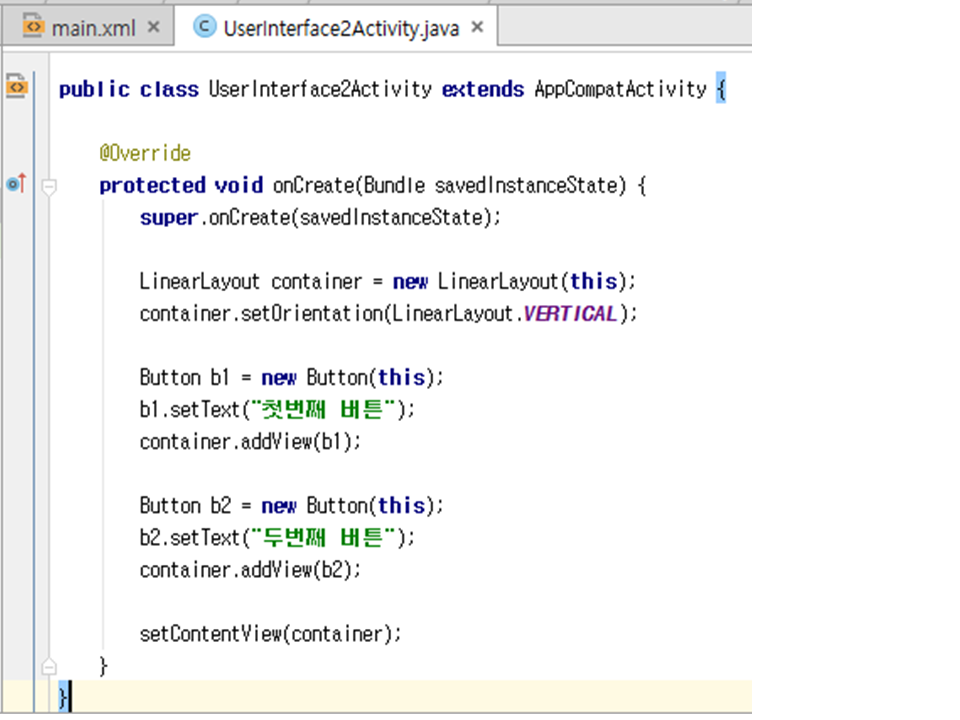Click the super.onCreate call line

click(318, 217)
